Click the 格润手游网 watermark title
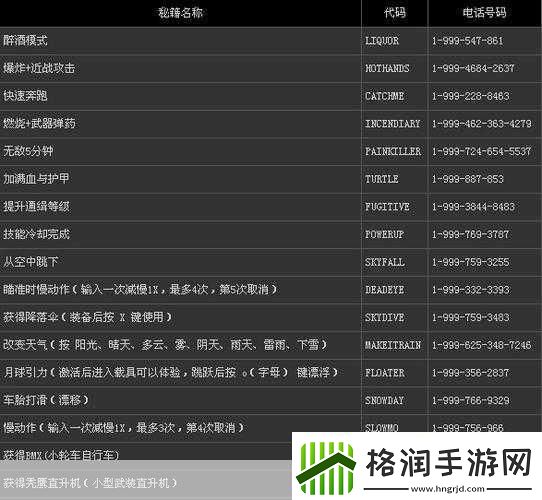542x500 pixels. click(x=449, y=462)
